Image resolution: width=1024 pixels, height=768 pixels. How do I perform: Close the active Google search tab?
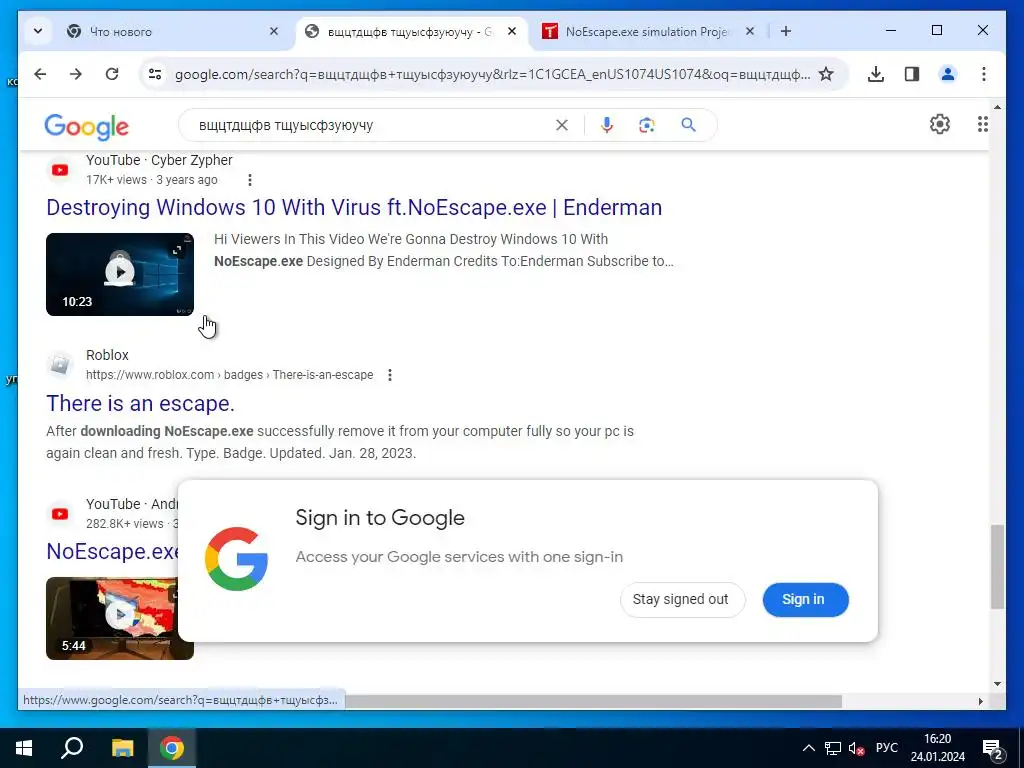(x=512, y=31)
